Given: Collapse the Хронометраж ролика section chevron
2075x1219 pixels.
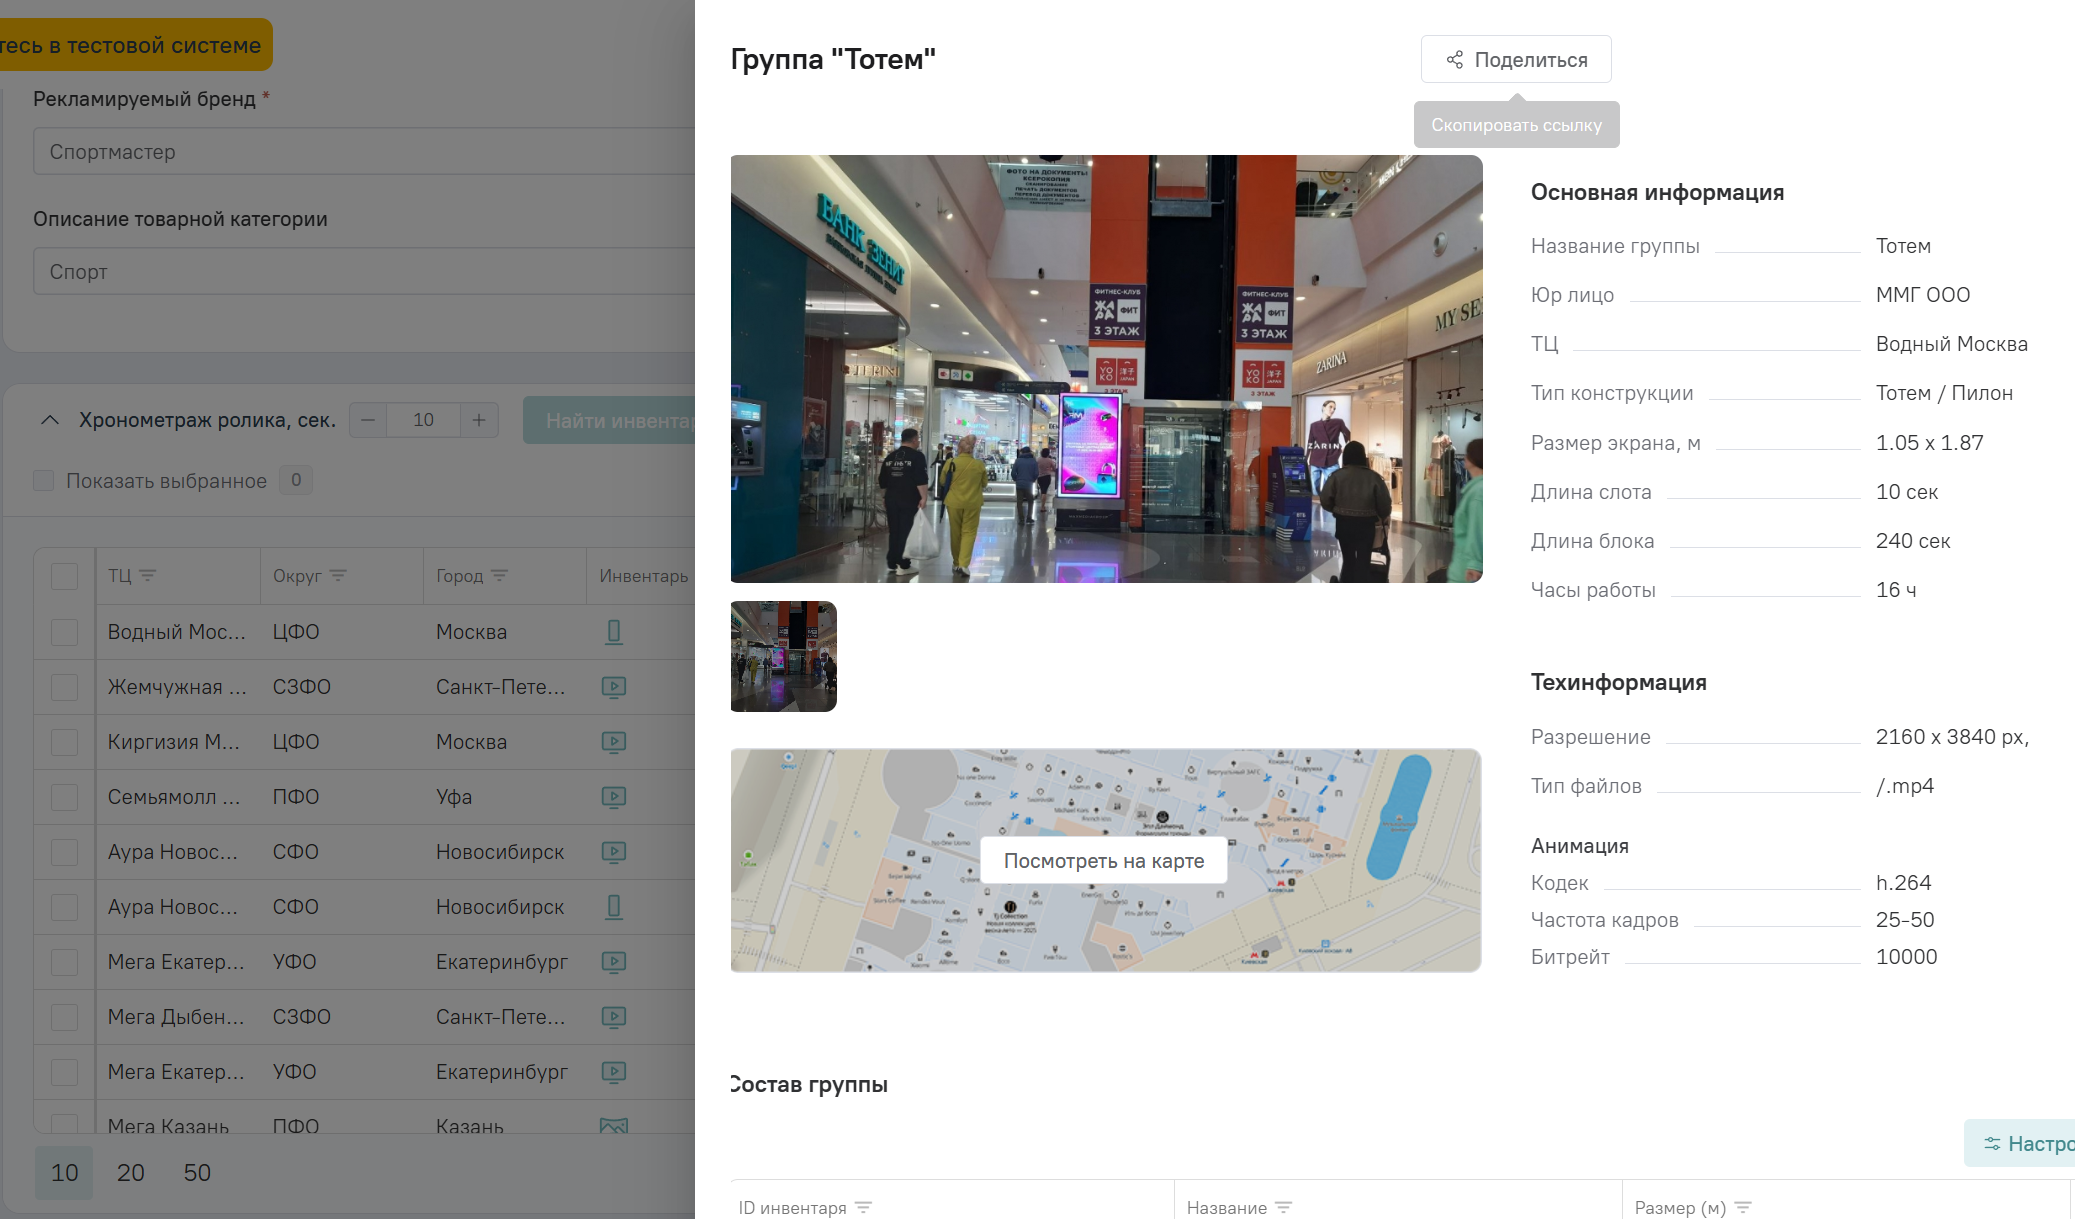Looking at the screenshot, I should click(x=50, y=420).
